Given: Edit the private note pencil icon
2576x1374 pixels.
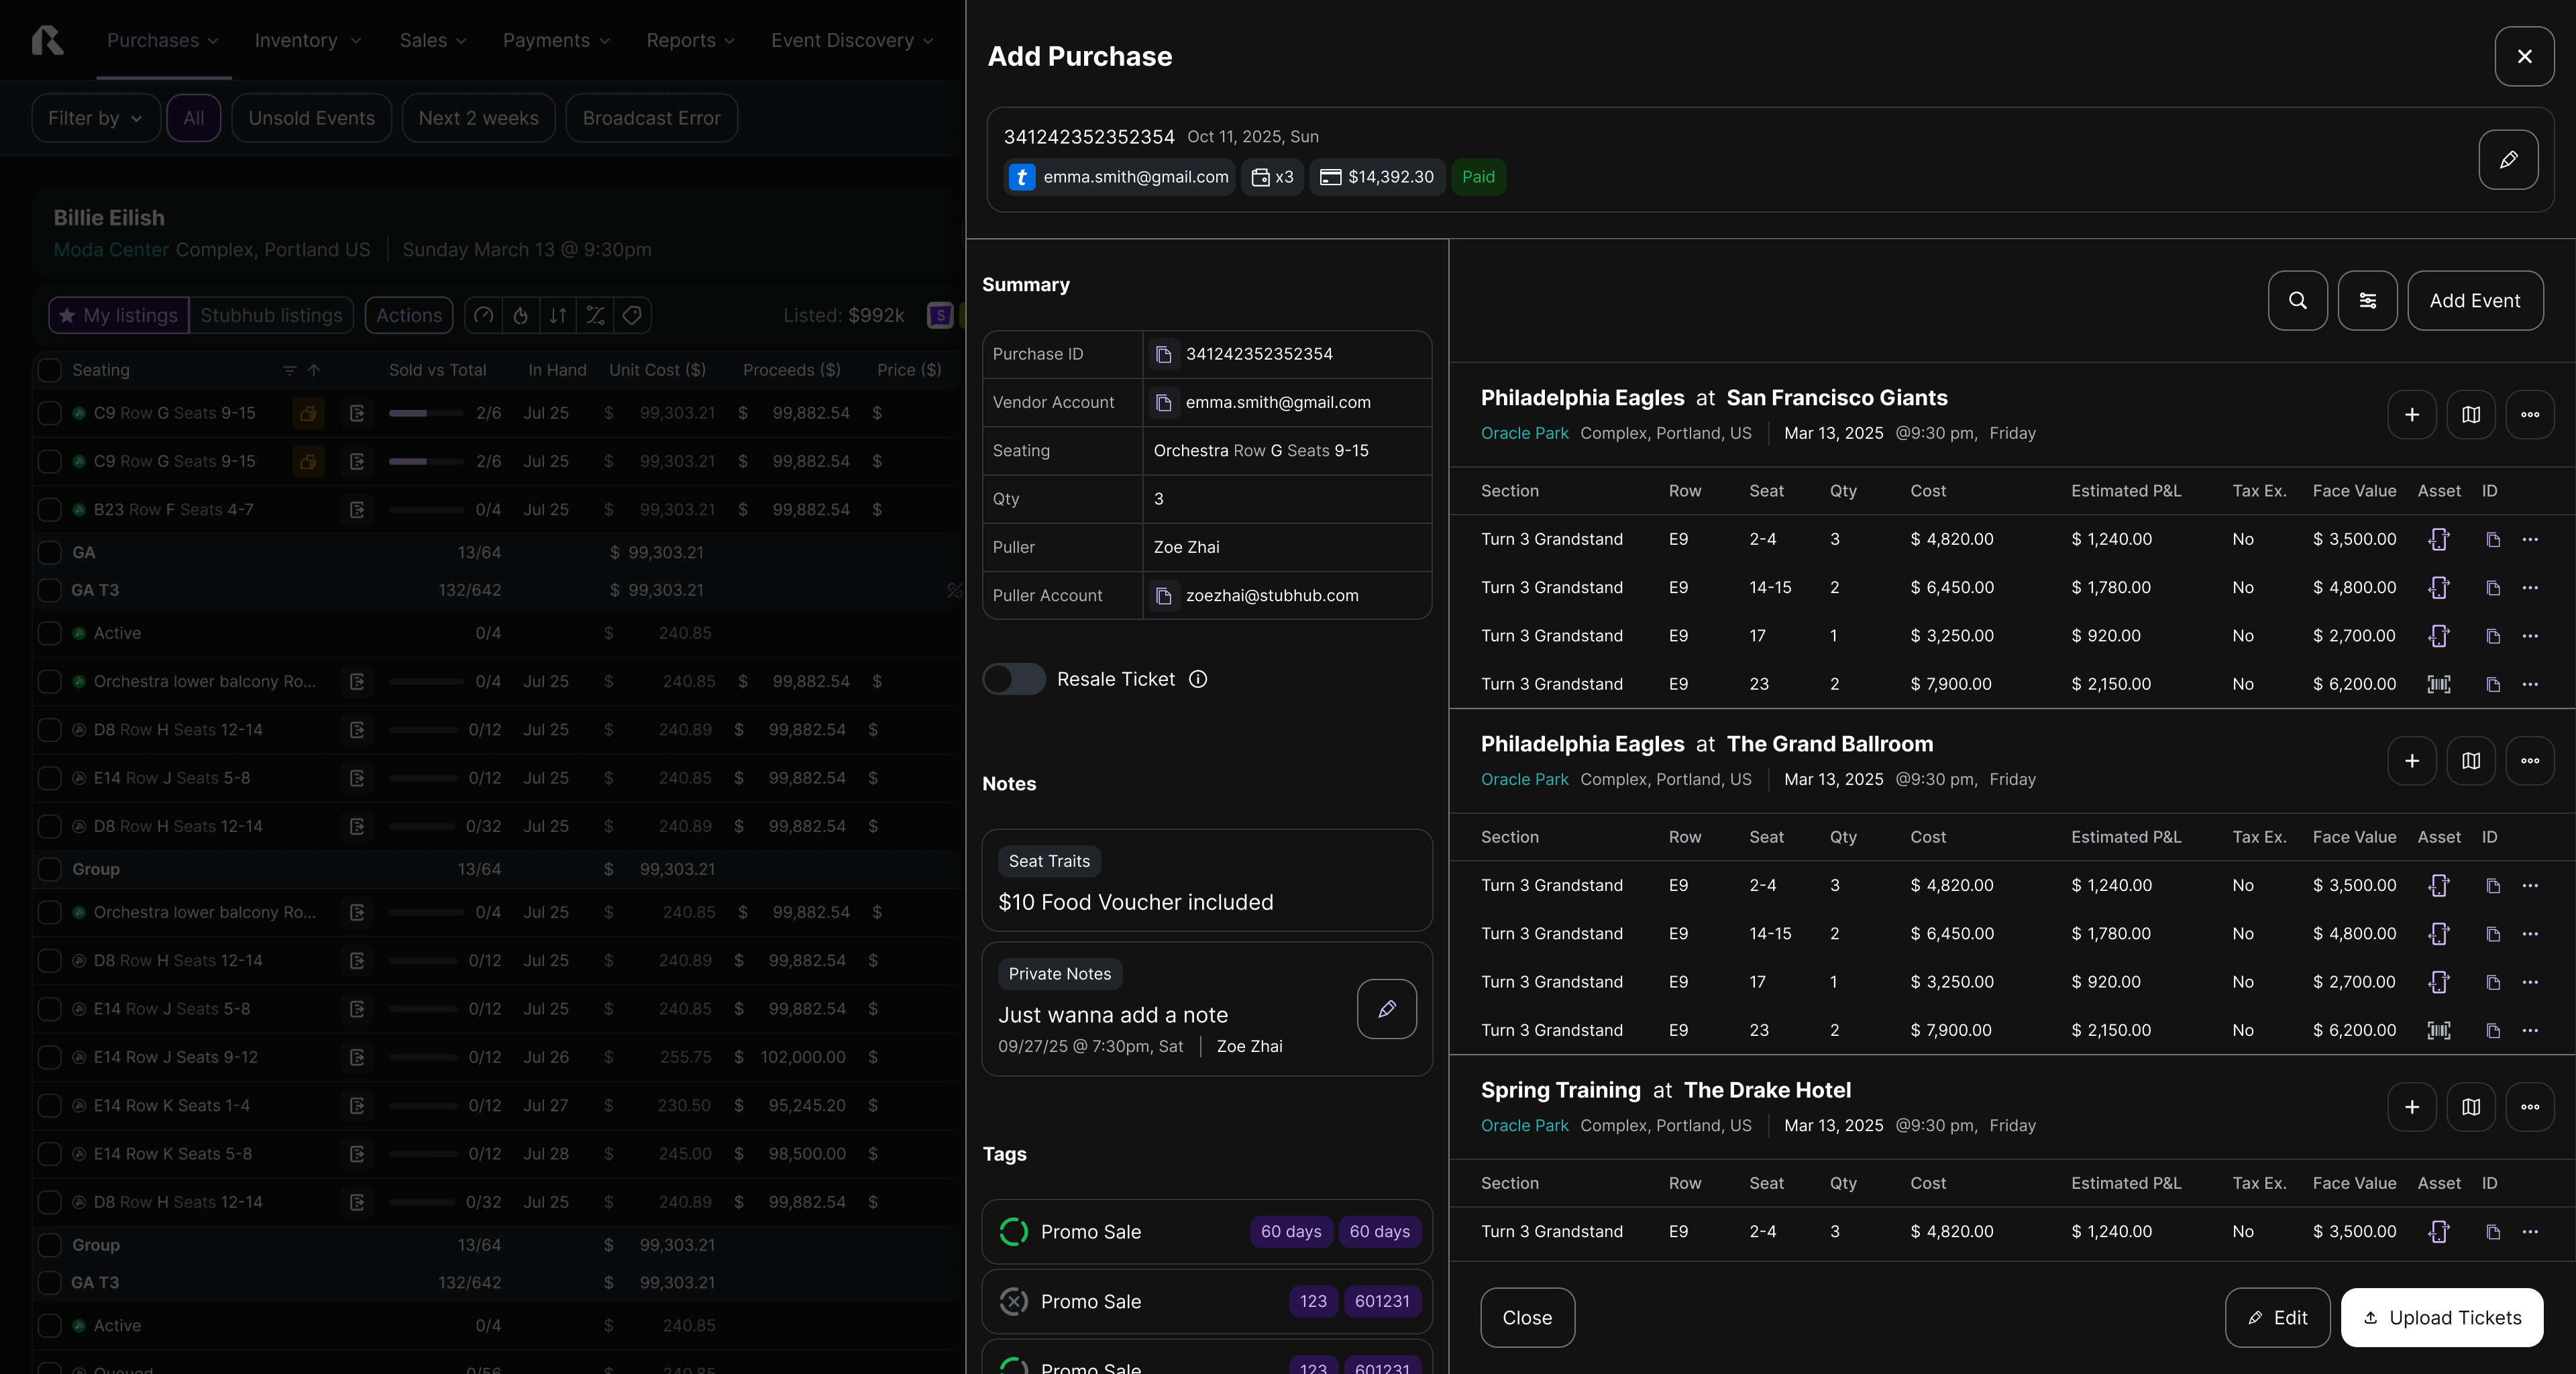Looking at the screenshot, I should (1386, 1008).
